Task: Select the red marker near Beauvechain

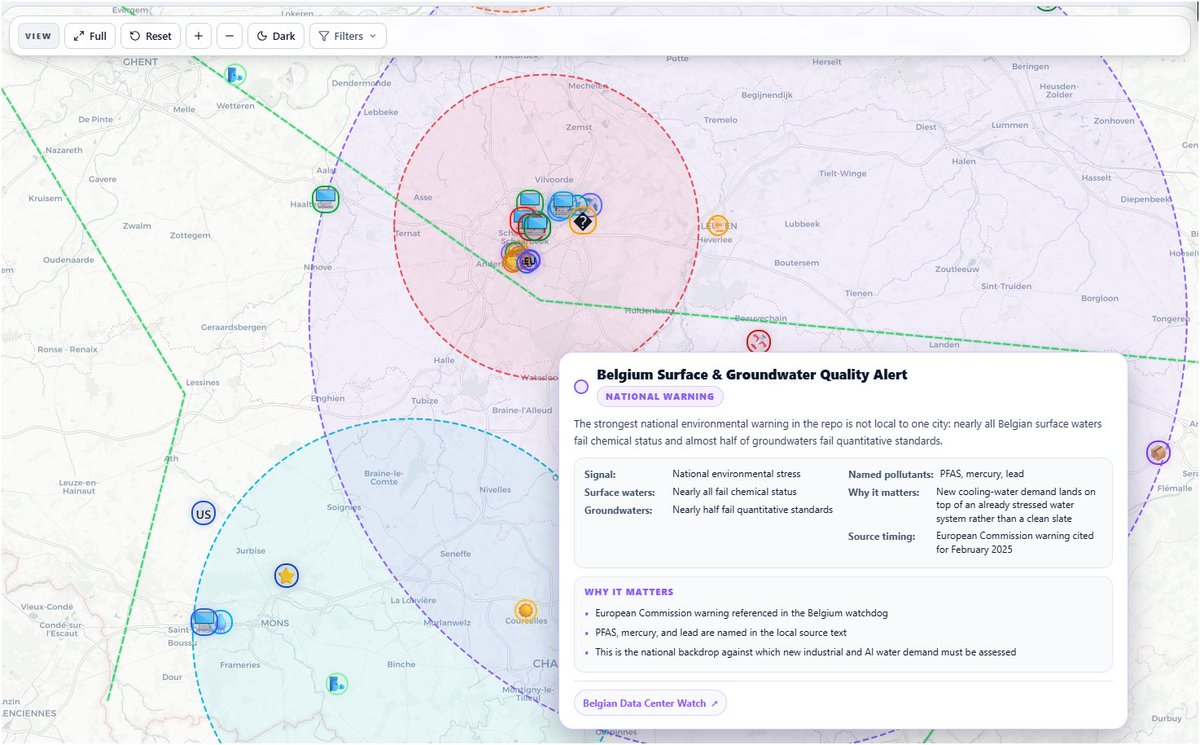Action: click(758, 341)
